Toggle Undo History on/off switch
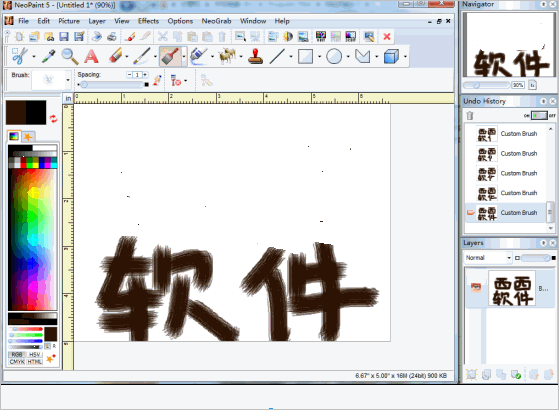This screenshot has width=559, height=410. click(539, 115)
